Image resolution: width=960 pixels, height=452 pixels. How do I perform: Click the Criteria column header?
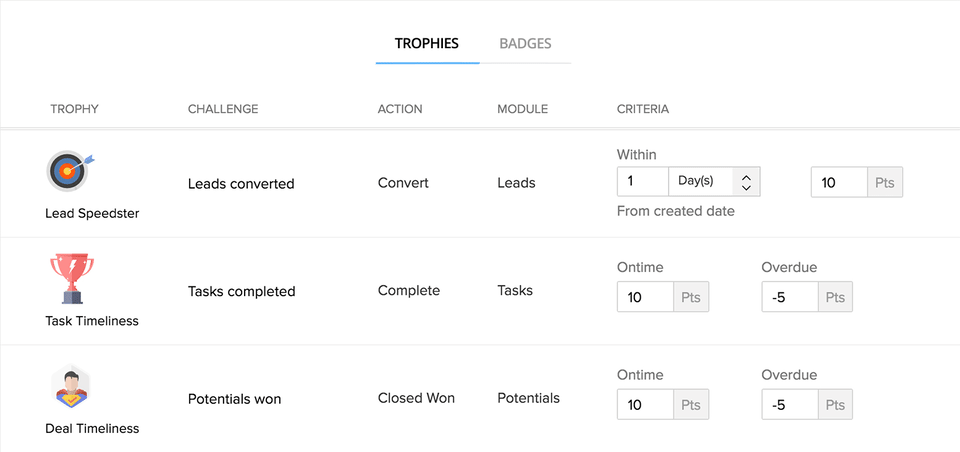tap(642, 109)
